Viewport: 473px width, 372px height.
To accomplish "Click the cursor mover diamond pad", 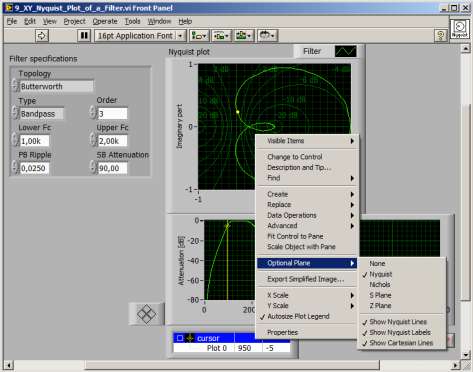I will click(x=146, y=314).
